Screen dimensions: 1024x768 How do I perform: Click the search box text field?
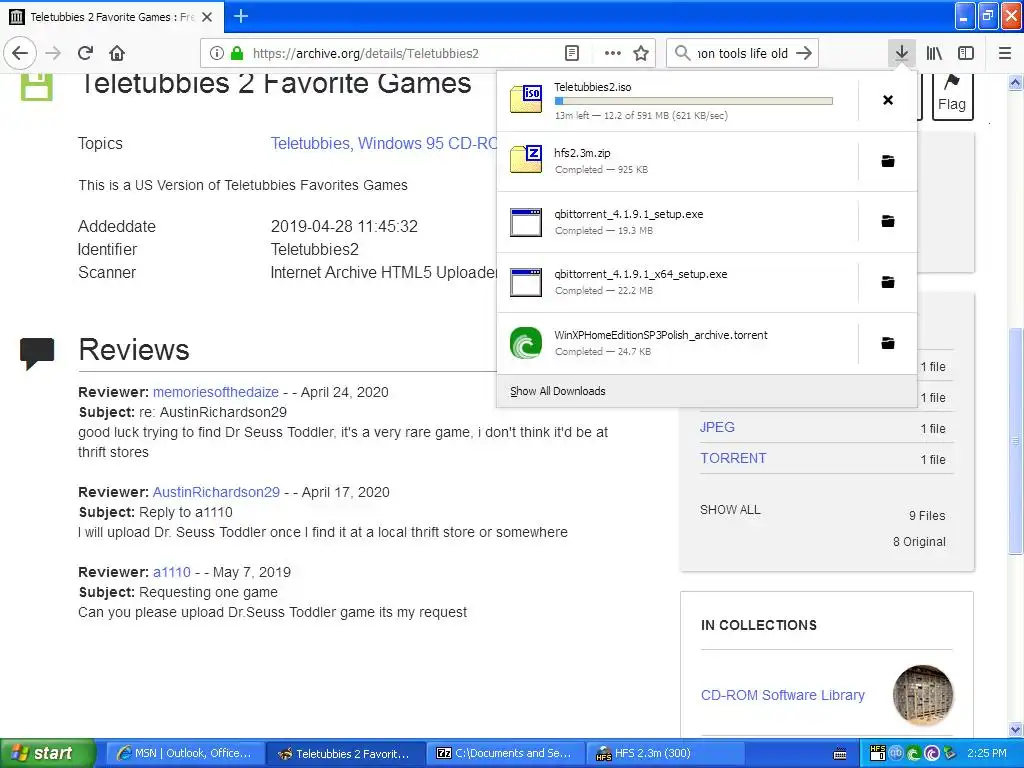click(743, 54)
